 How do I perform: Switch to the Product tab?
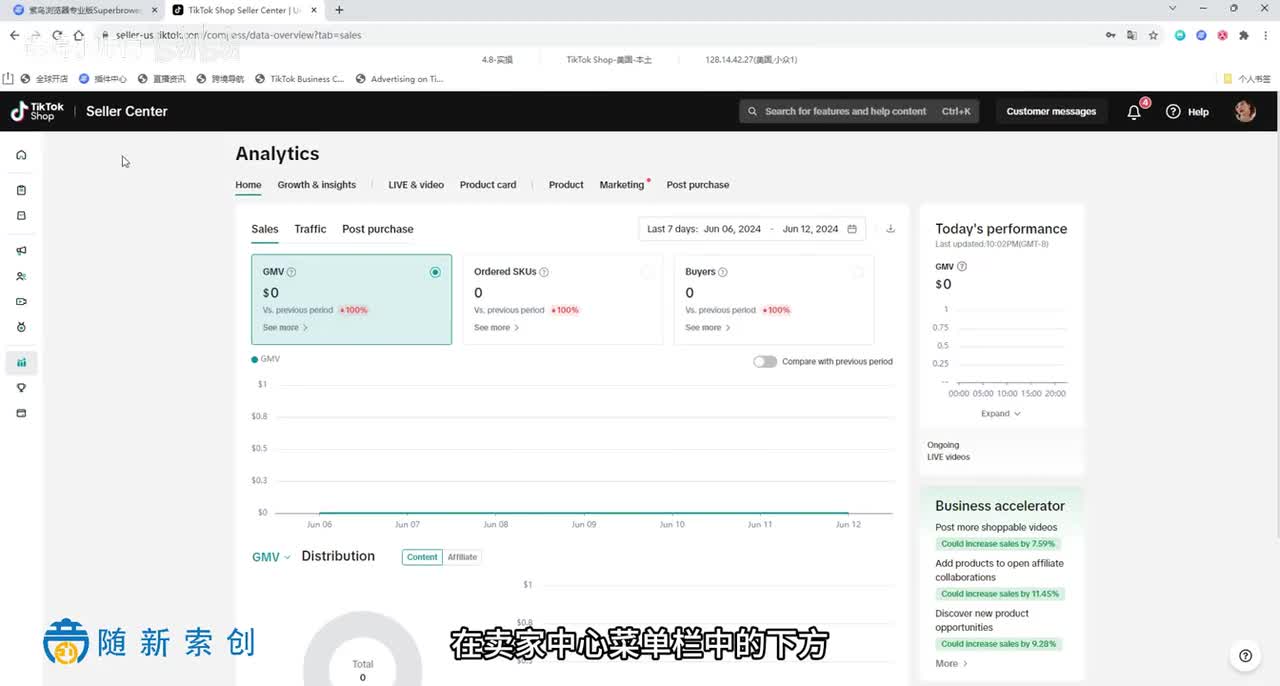566,185
